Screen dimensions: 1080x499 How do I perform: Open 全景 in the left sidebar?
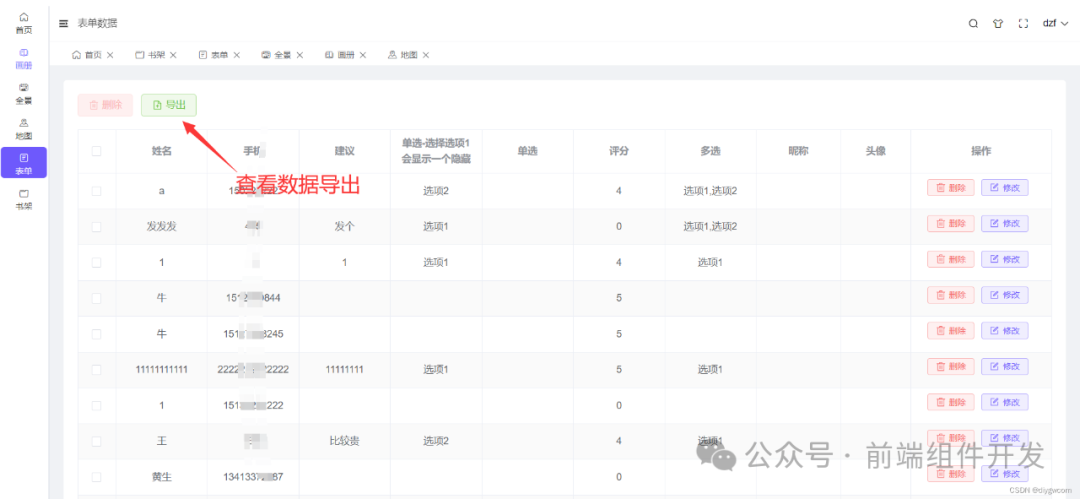coord(24,94)
